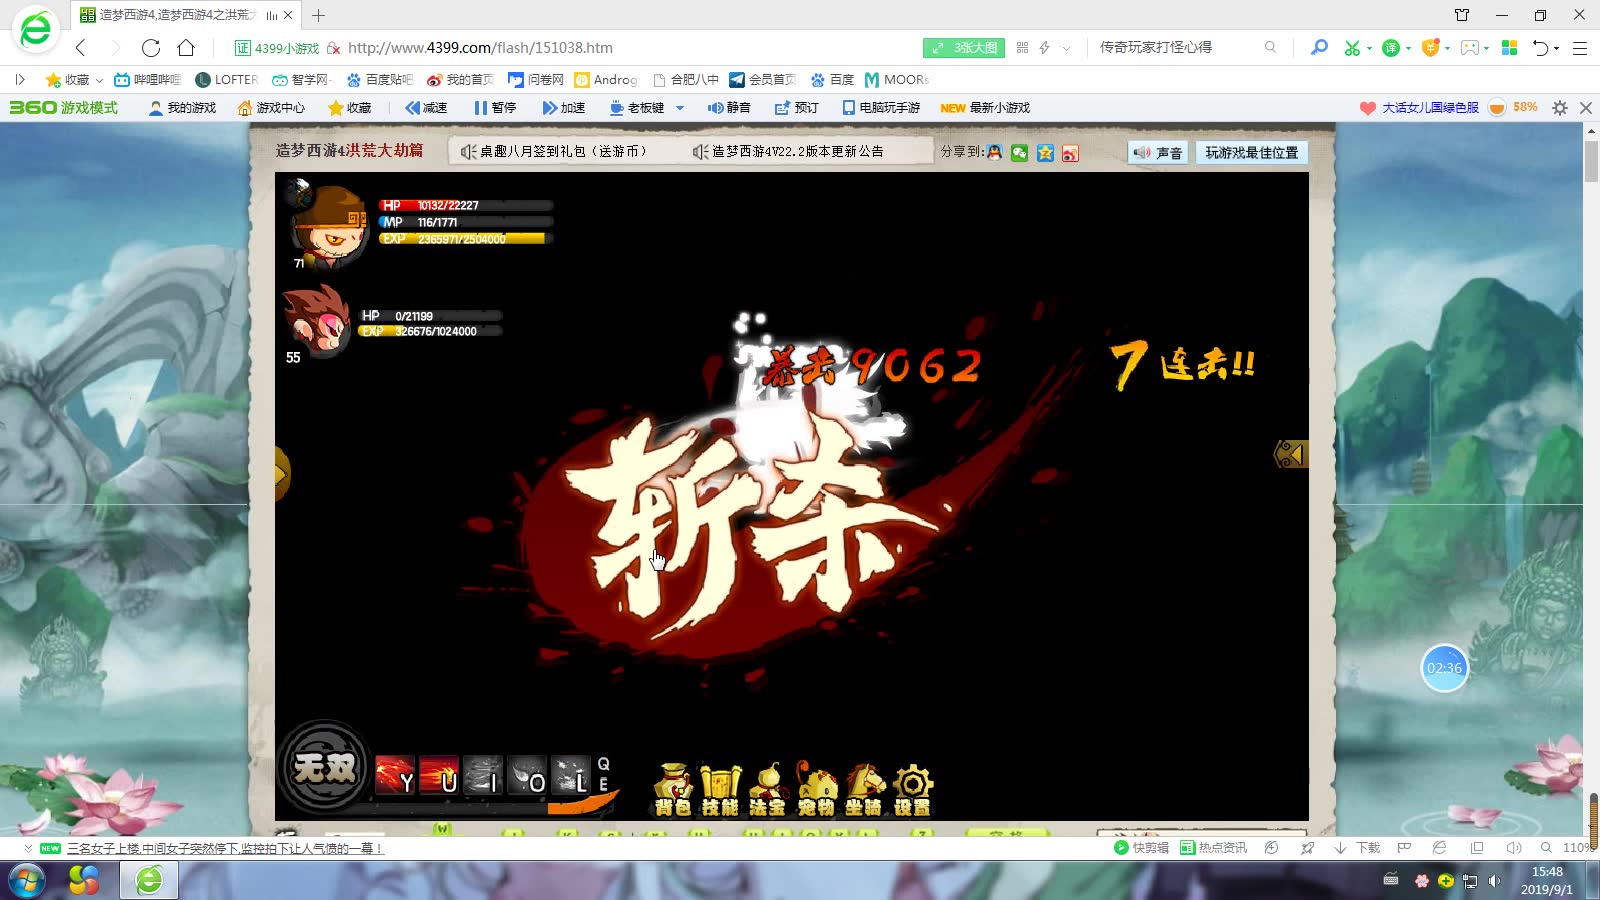The height and width of the screenshot is (900, 1600).
Task: Open the 哔哩哔哩 bookmark
Action: pyautogui.click(x=147, y=80)
